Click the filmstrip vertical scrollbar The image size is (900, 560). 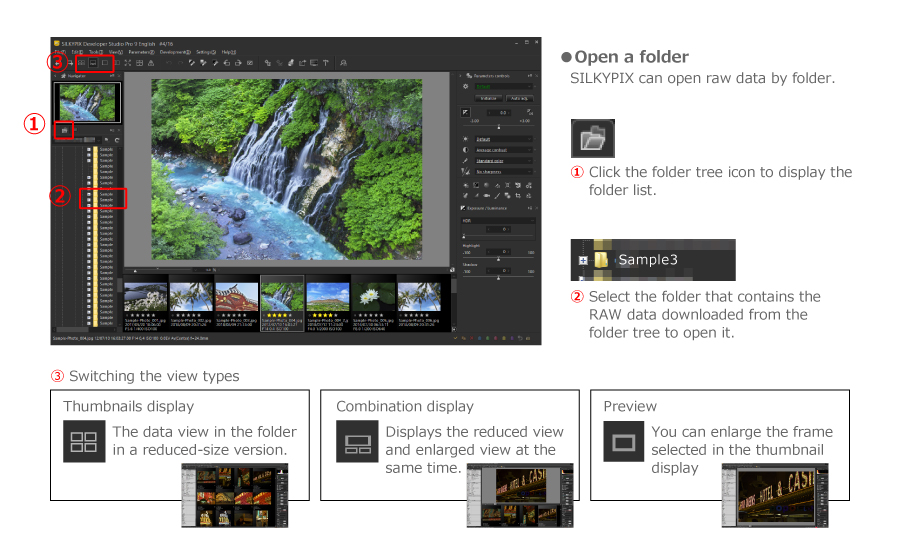coord(453,303)
